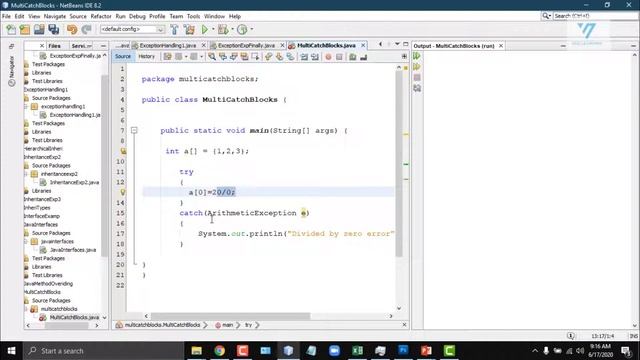Viewport: 640px width, 360px height.
Task: Switch to the ExceptionHandling1.java tab
Action: coord(168,45)
